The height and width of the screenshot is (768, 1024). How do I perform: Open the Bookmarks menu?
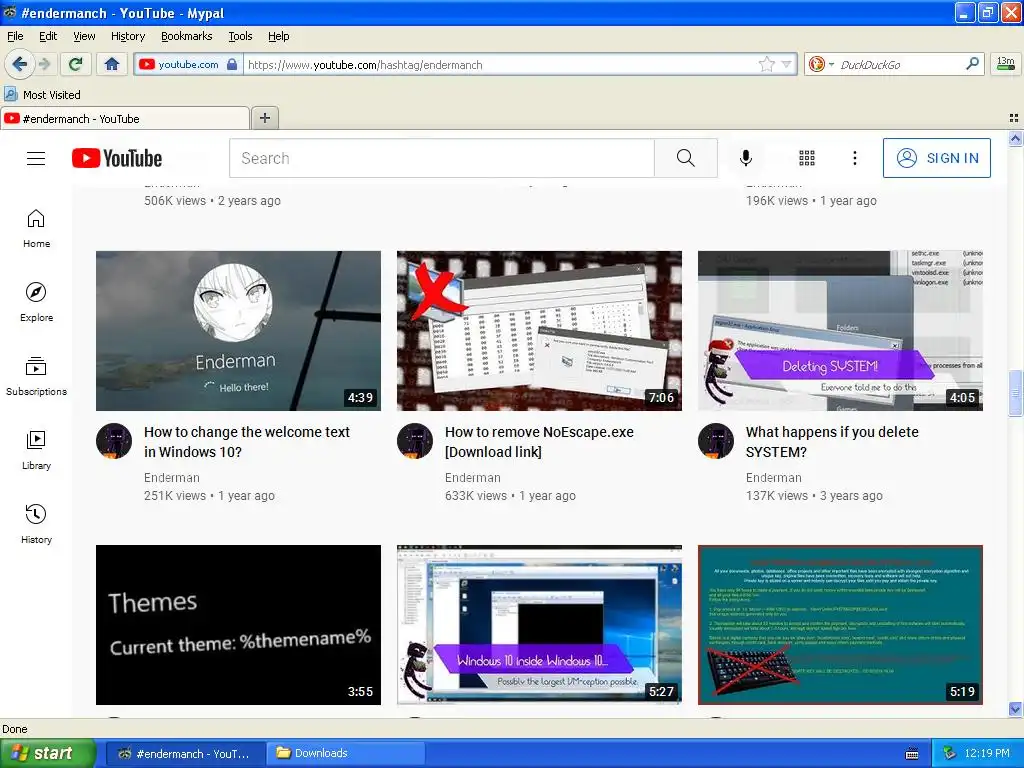[x=187, y=36]
